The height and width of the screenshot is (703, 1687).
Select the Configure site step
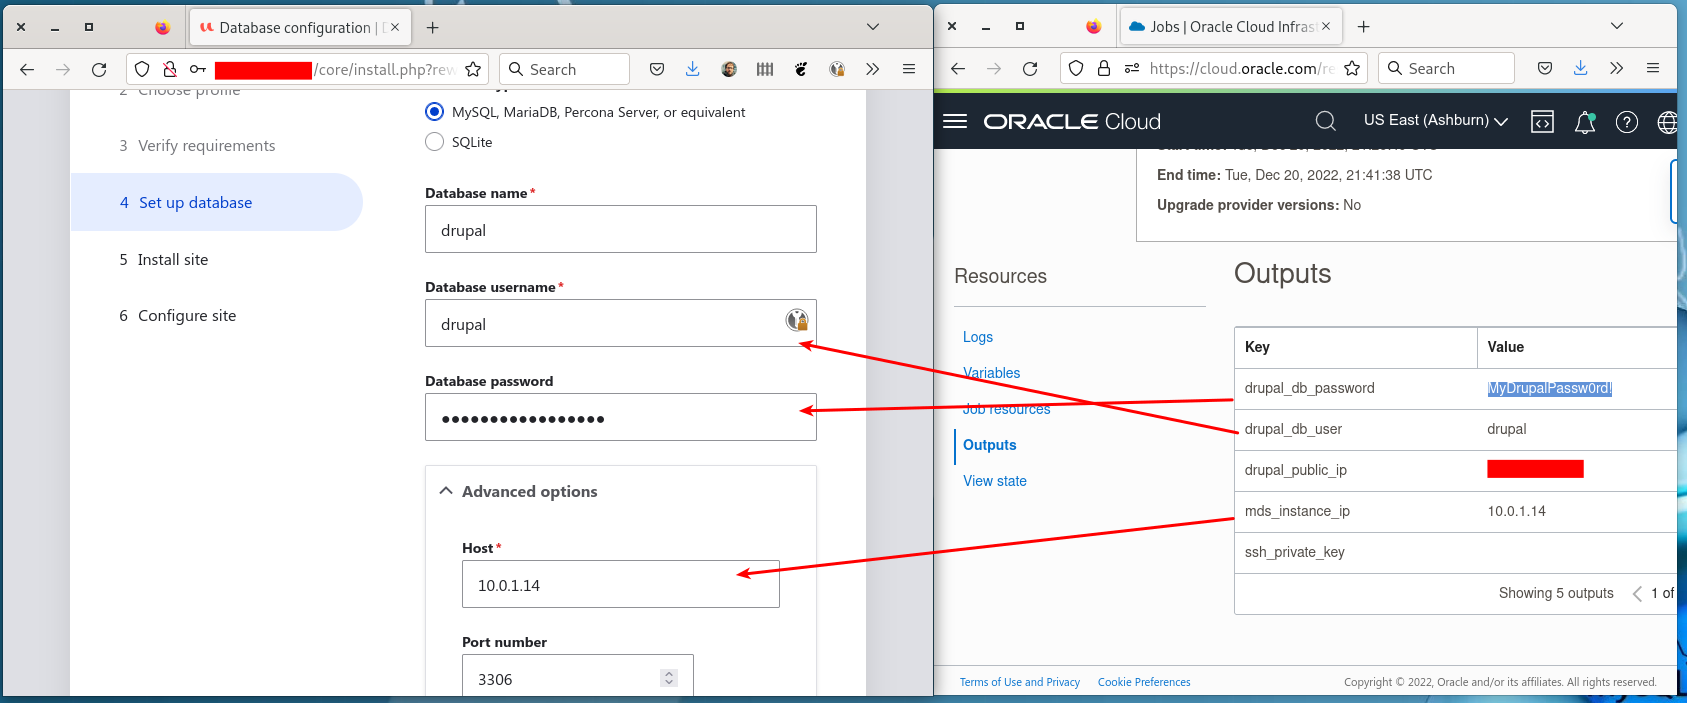point(178,315)
